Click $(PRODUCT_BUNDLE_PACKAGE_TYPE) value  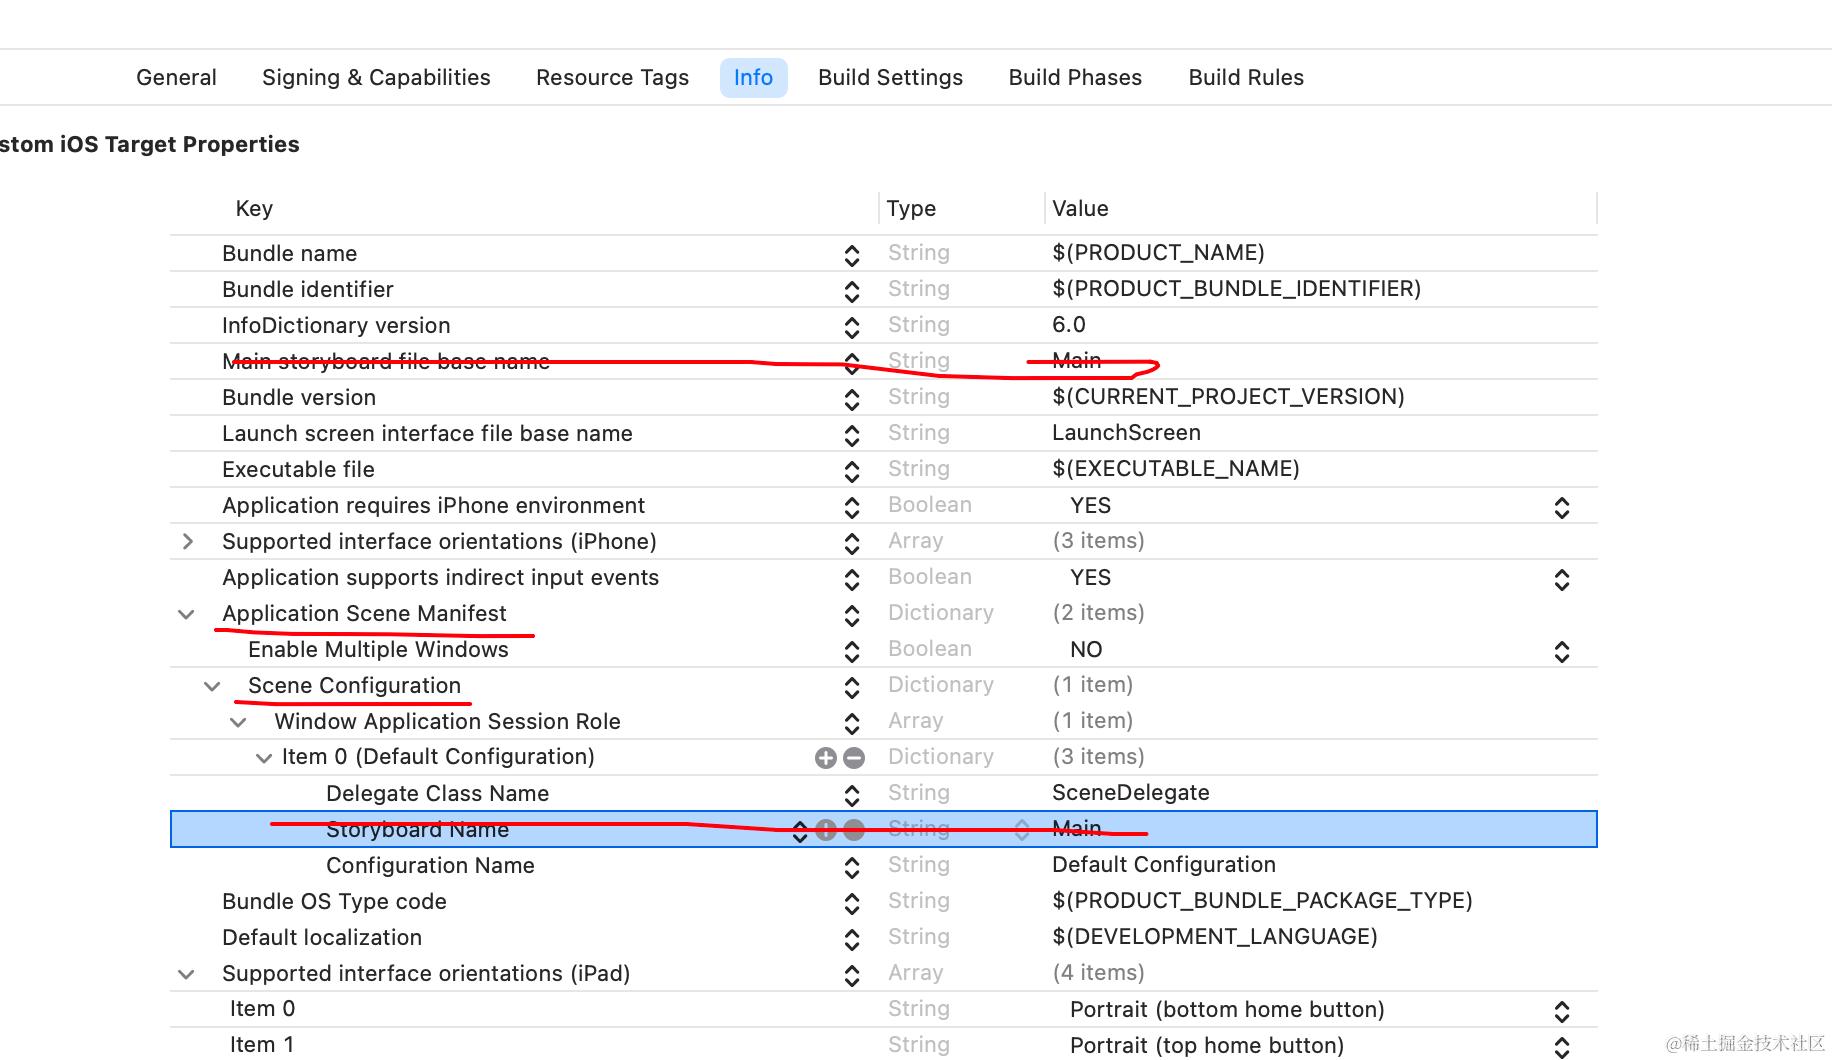click(1262, 901)
